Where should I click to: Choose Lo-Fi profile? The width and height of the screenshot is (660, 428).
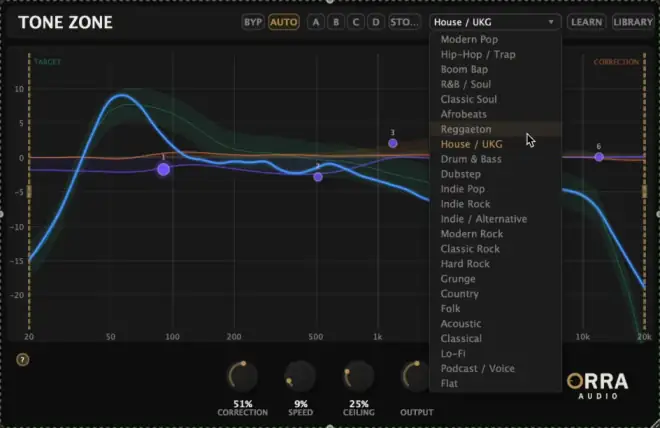[x=495, y=353]
